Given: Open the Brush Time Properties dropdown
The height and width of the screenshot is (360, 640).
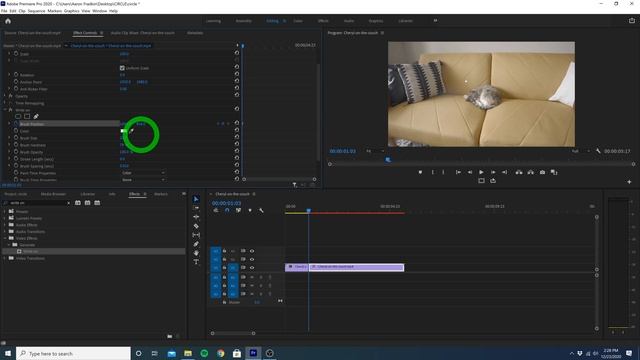Looking at the screenshot, I should (143, 179).
